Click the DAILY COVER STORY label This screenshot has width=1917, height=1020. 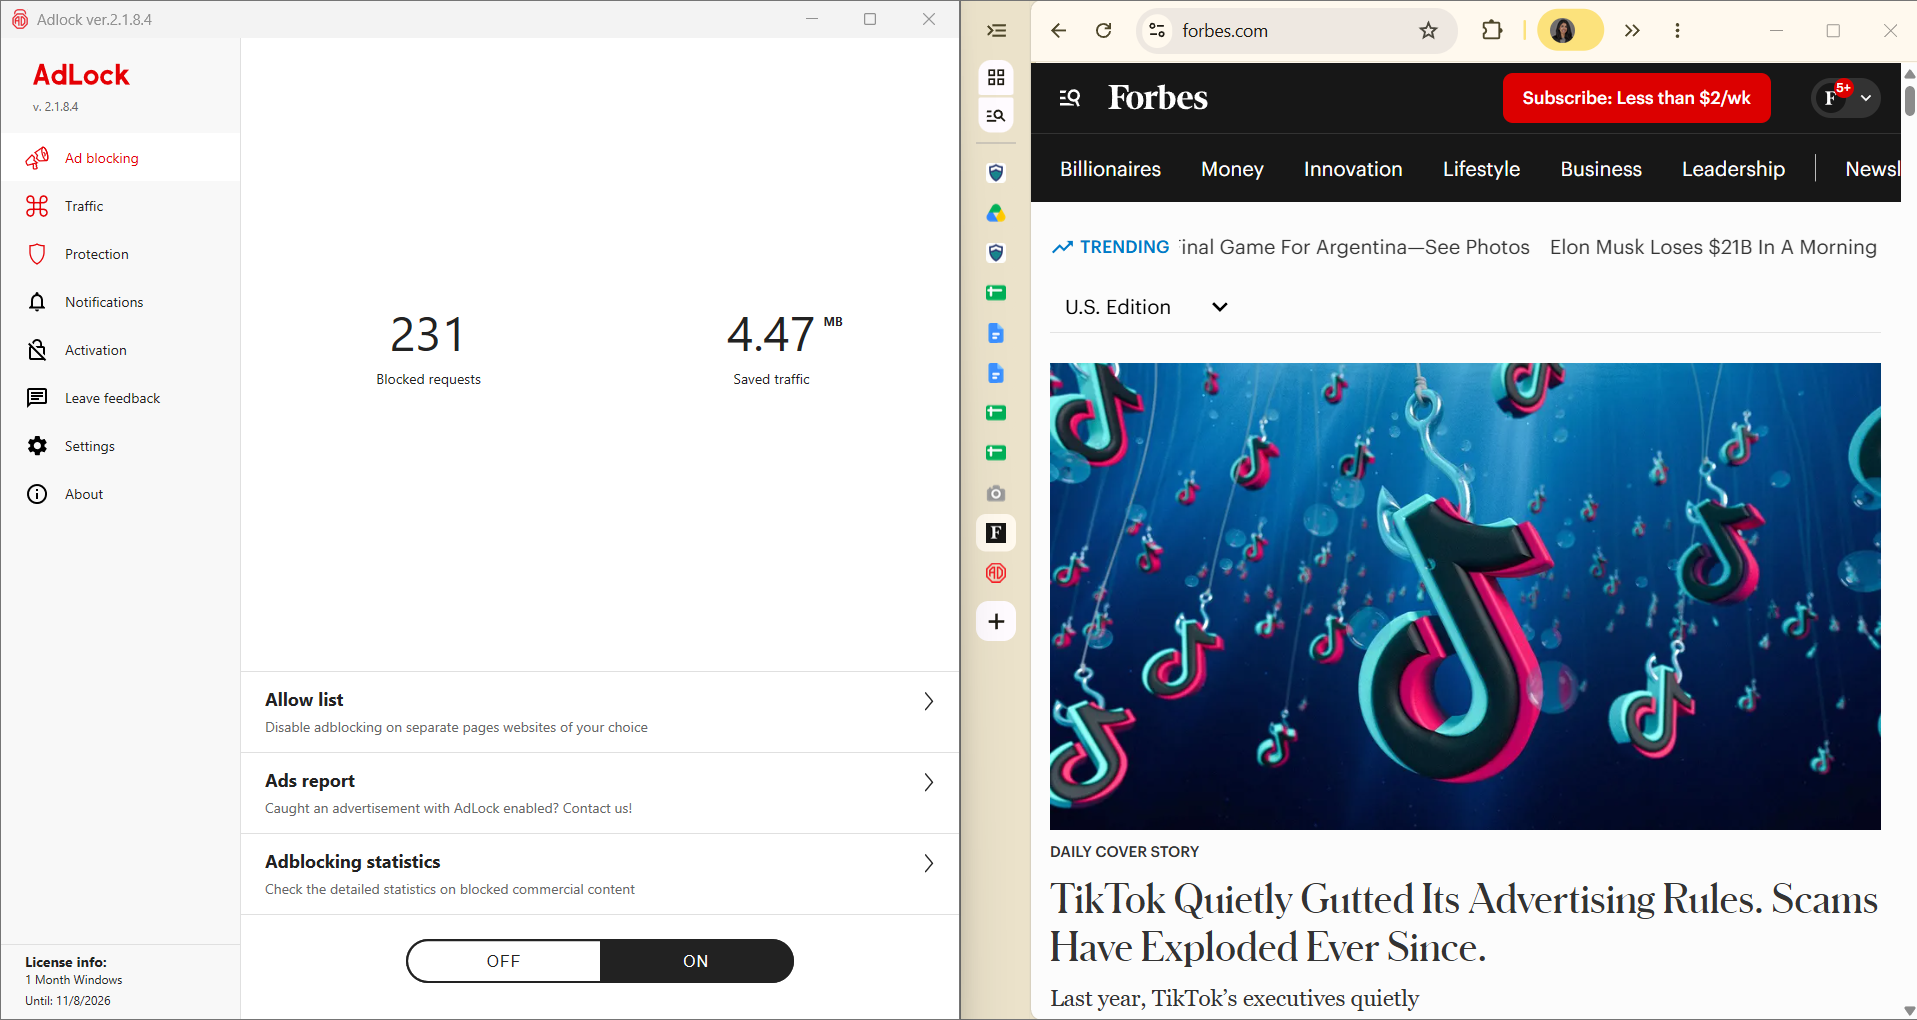coord(1124,852)
